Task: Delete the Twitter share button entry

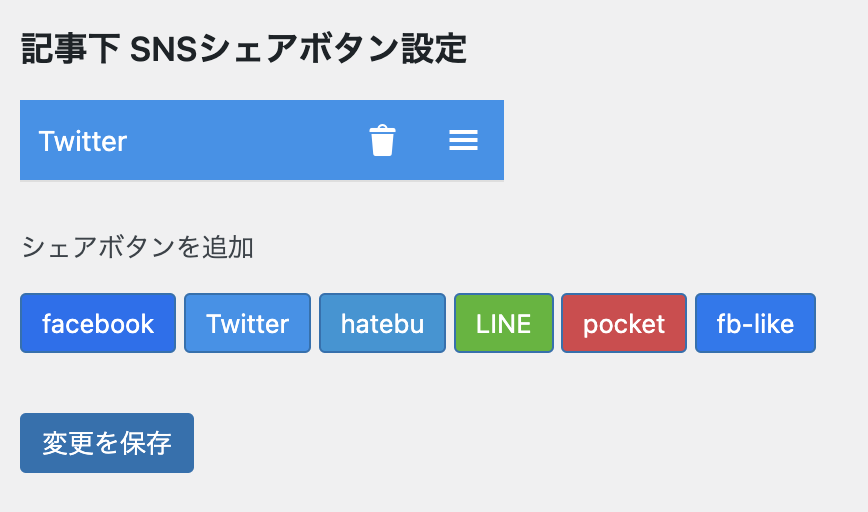Action: pyautogui.click(x=382, y=141)
